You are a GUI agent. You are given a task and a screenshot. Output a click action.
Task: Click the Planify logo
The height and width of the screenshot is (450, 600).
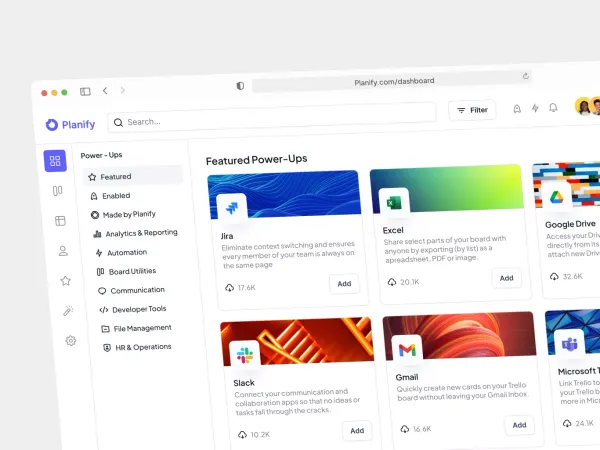(70, 124)
